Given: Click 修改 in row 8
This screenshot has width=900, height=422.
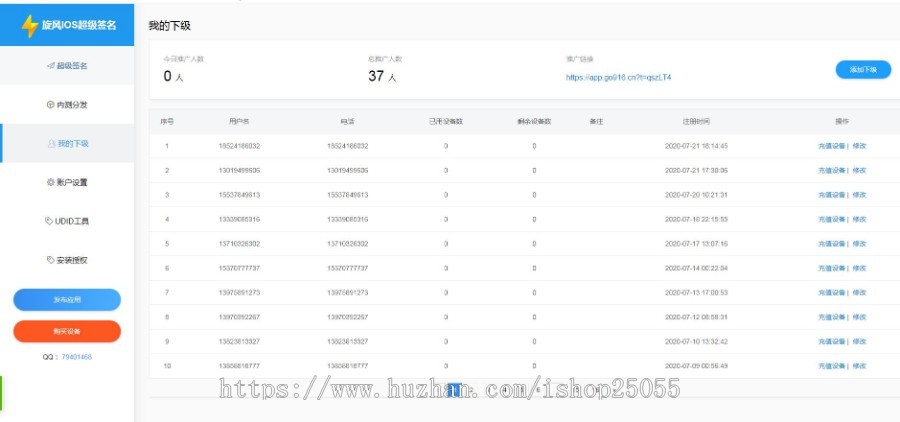Looking at the screenshot, I should coord(859,317).
